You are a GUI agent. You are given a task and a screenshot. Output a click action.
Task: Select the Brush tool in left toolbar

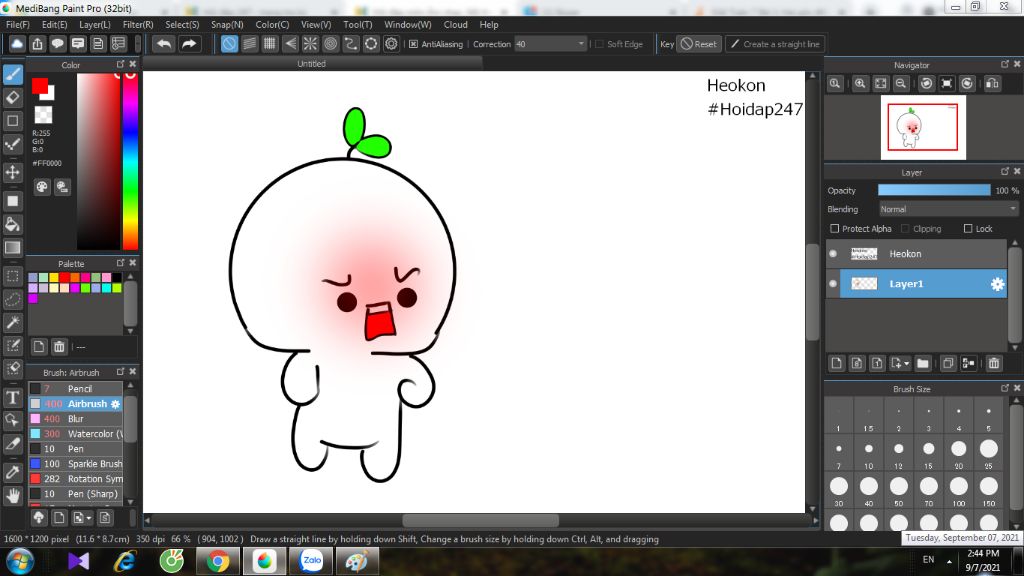point(12,74)
